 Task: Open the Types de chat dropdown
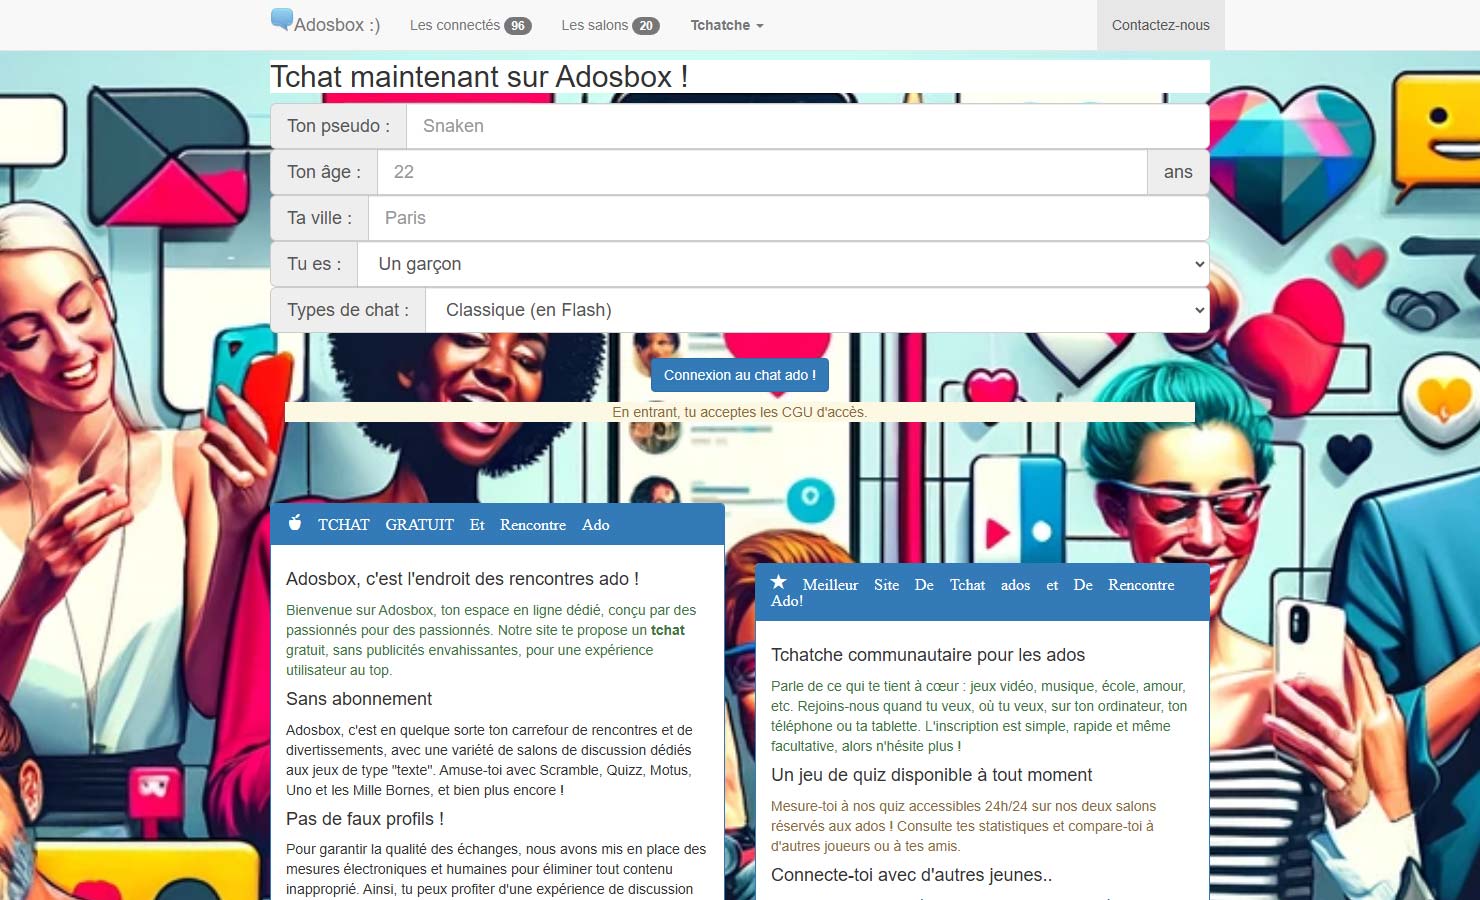coord(817,310)
